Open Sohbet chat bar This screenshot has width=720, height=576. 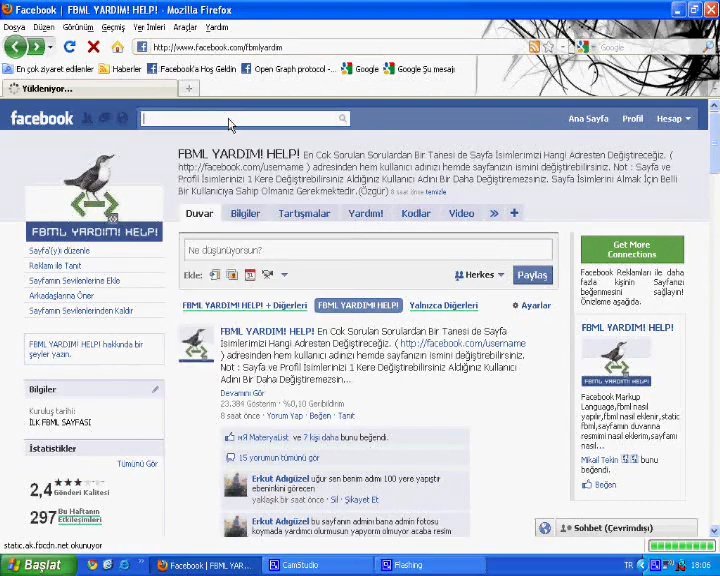coord(626,528)
